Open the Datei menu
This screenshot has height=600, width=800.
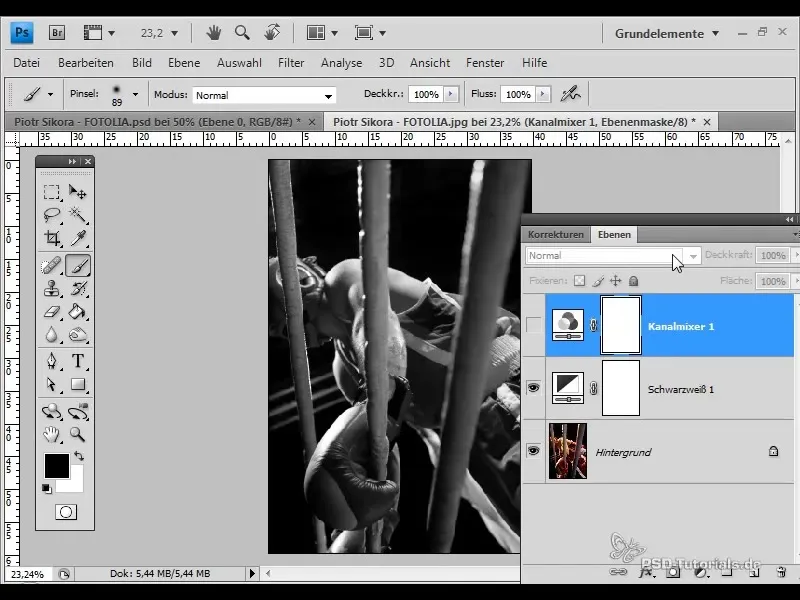[27, 63]
